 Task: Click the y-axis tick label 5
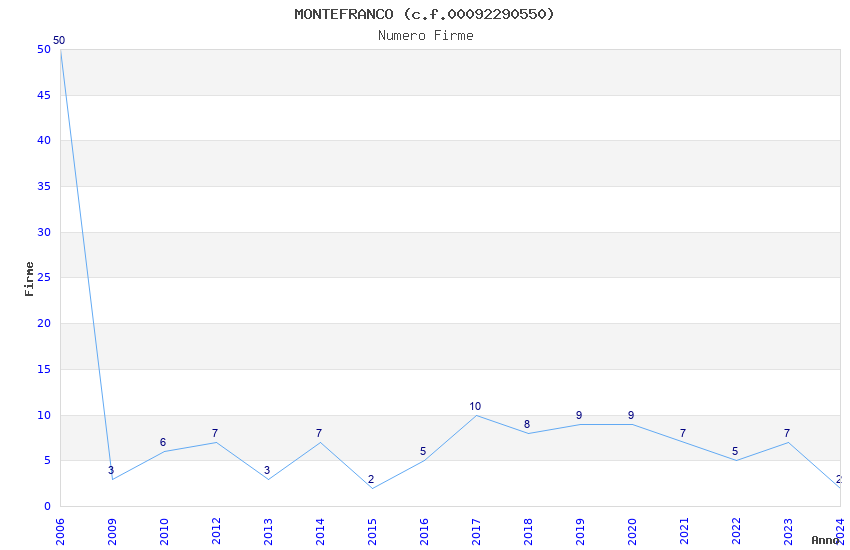47,461
